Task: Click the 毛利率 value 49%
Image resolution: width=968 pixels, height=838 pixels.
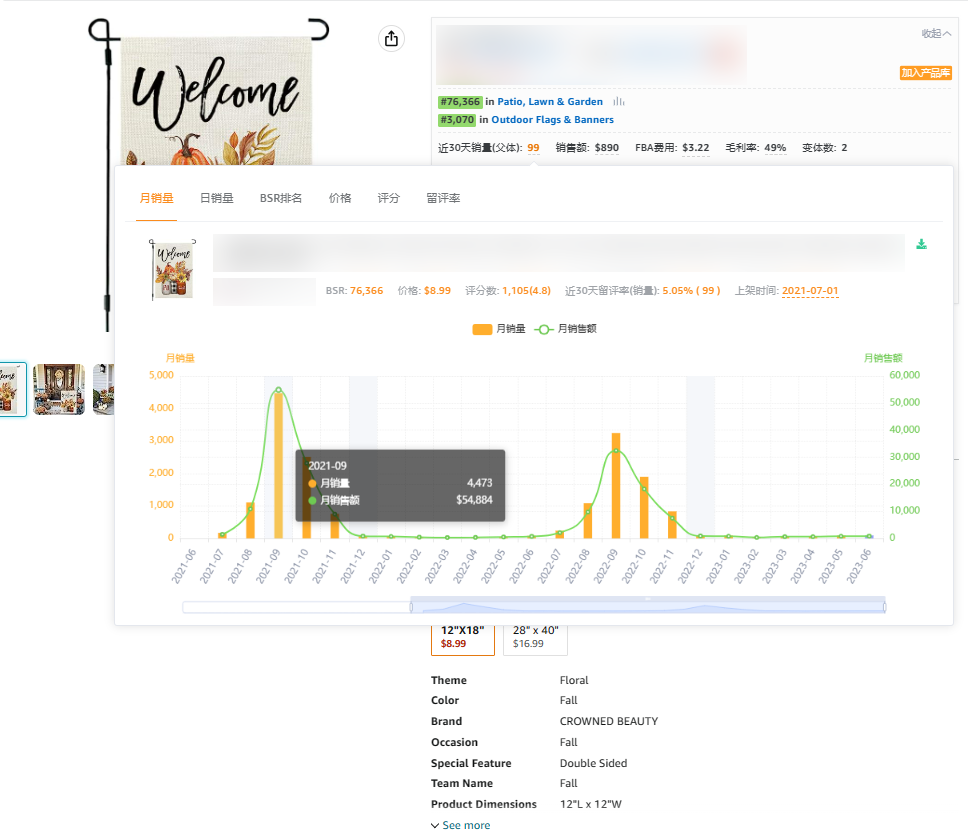Action: coord(775,148)
